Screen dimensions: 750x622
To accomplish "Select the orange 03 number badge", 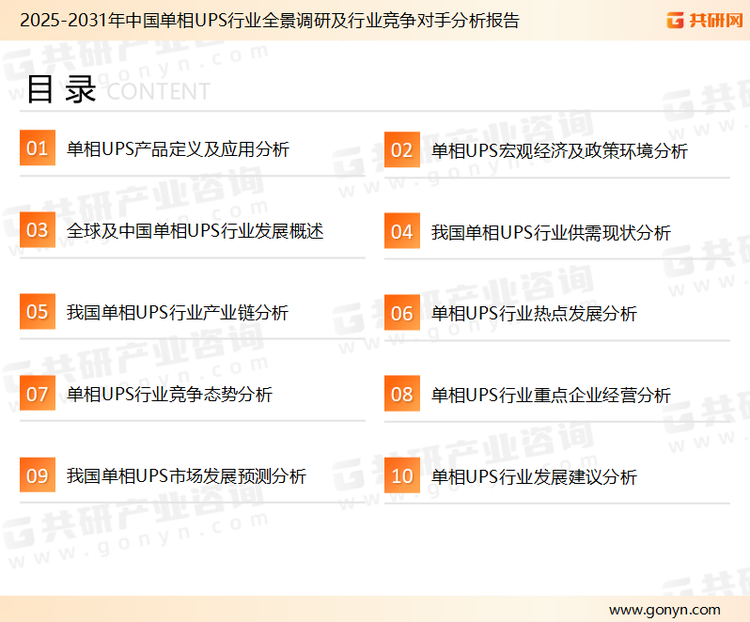I will (x=37, y=230).
